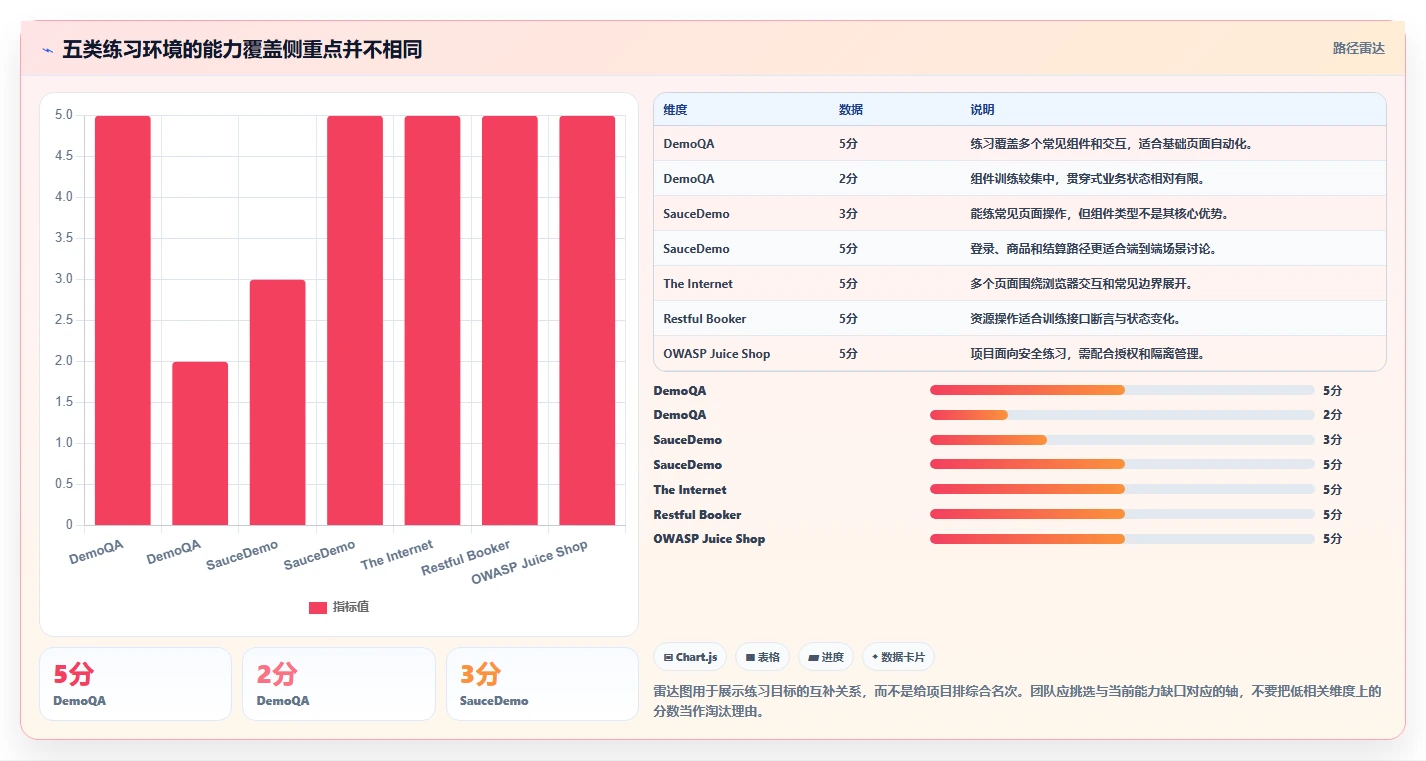Click Restful Booker name in the table
Screen dimensions: 1426x761
705,319
